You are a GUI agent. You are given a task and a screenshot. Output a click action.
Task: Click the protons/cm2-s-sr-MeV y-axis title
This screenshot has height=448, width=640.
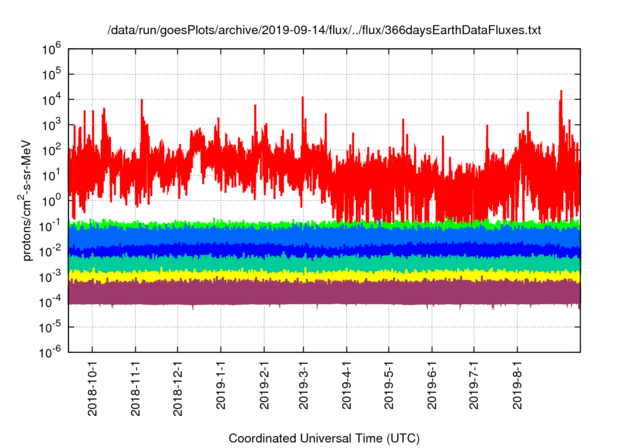(x=25, y=200)
